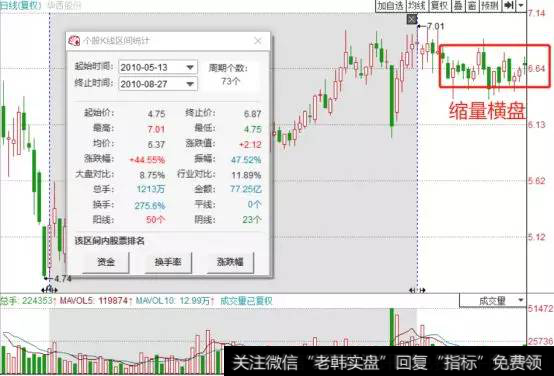The height and width of the screenshot is (376, 554).
Task: Click the 5.62 price axis label
Action: pyautogui.click(x=536, y=181)
